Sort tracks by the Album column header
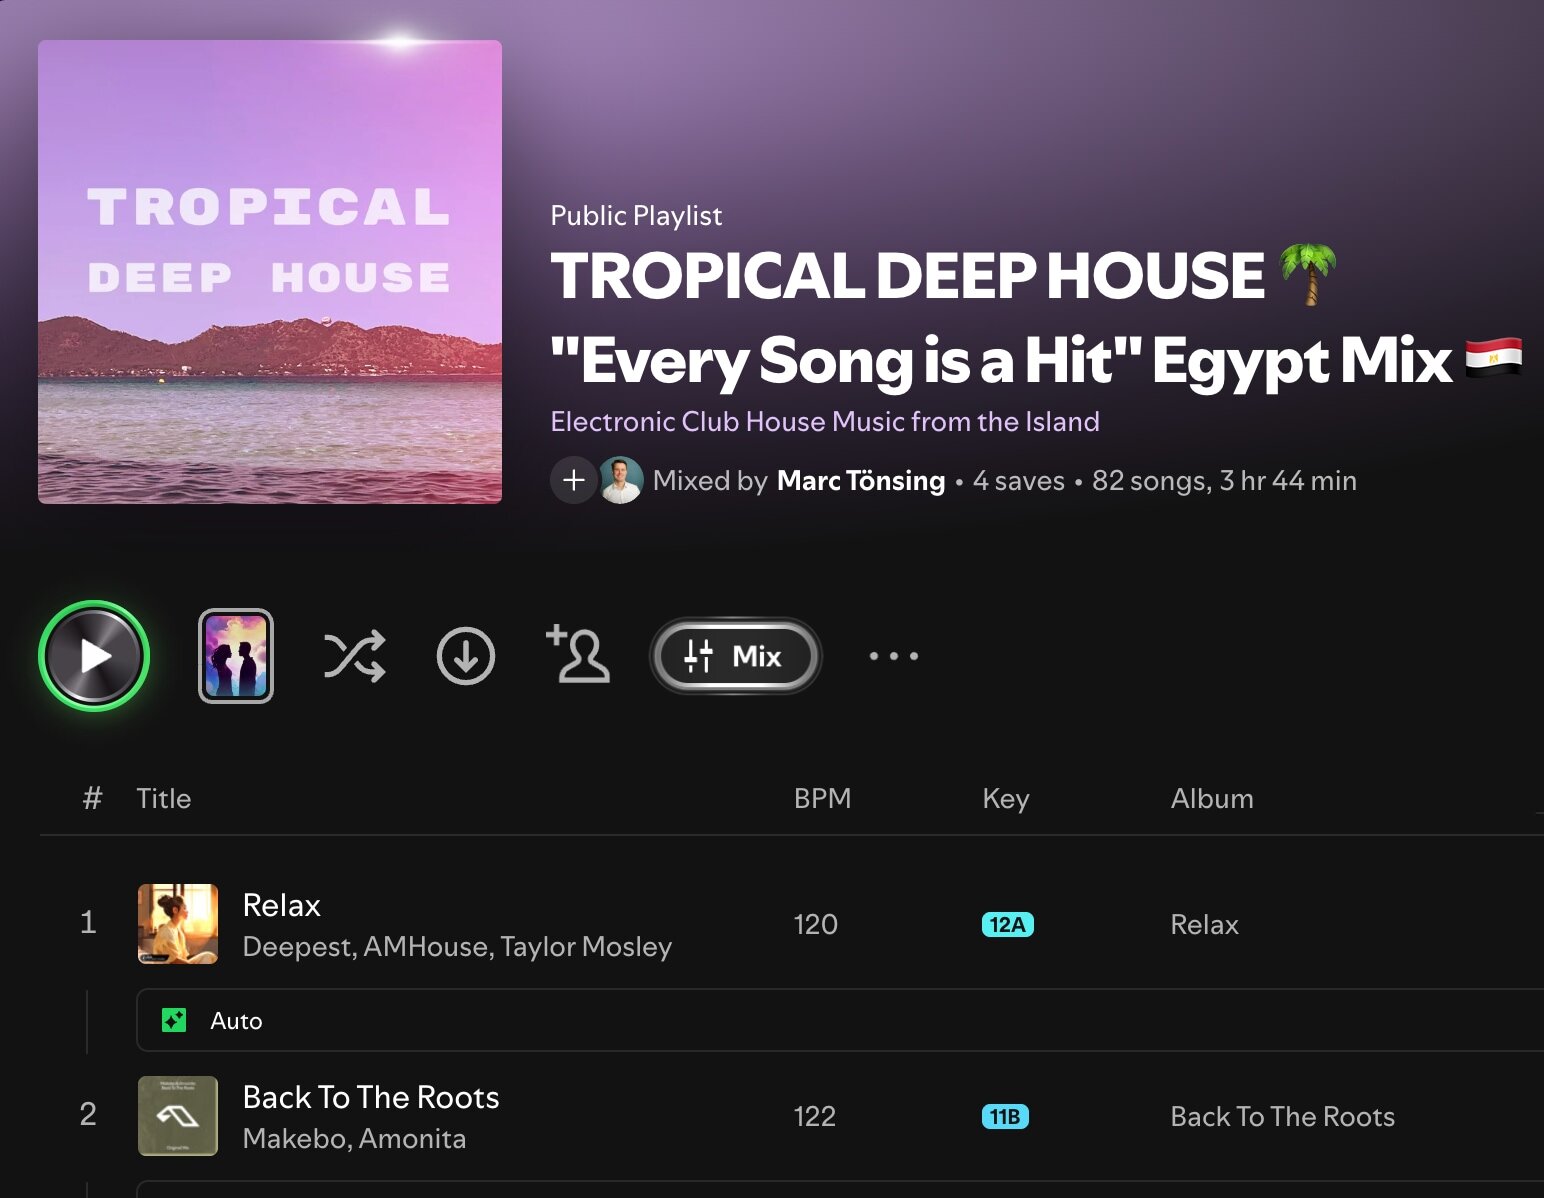 pyautogui.click(x=1212, y=798)
